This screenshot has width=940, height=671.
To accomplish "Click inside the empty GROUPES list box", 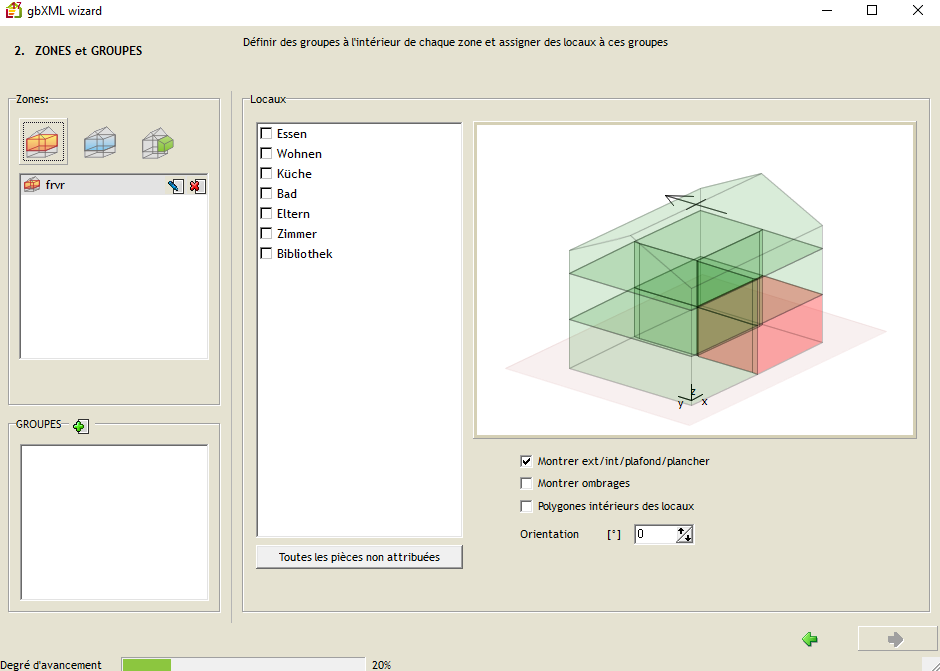I will click(x=114, y=522).
